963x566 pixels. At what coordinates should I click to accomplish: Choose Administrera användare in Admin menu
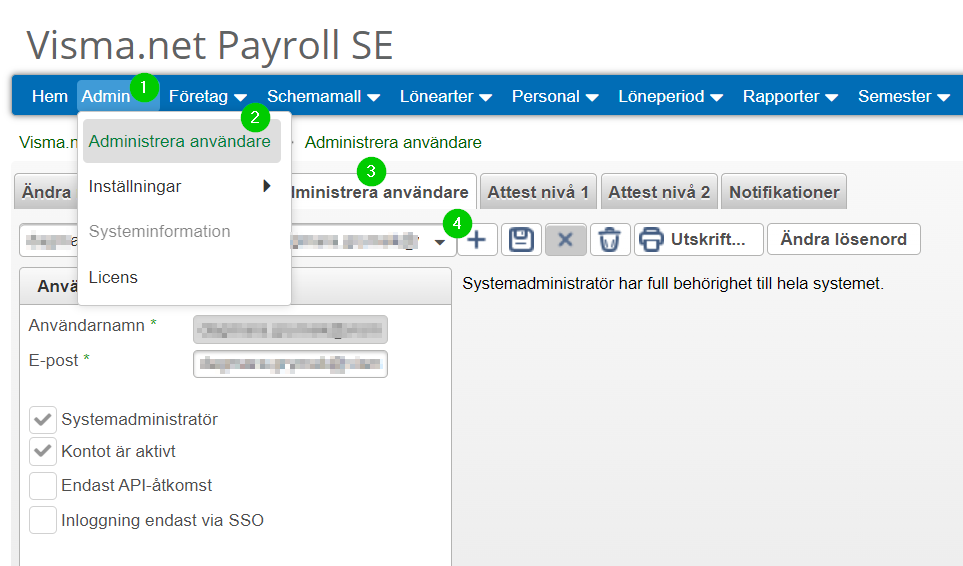point(182,141)
